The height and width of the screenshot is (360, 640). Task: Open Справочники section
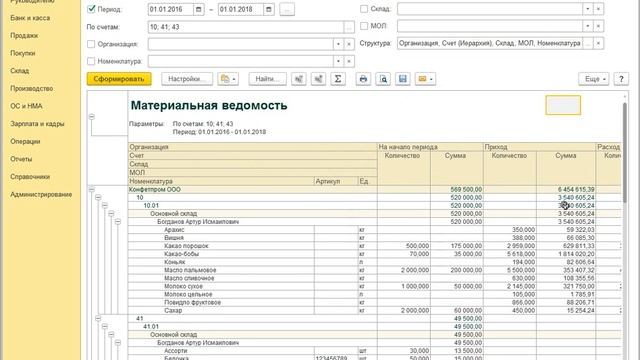30,177
